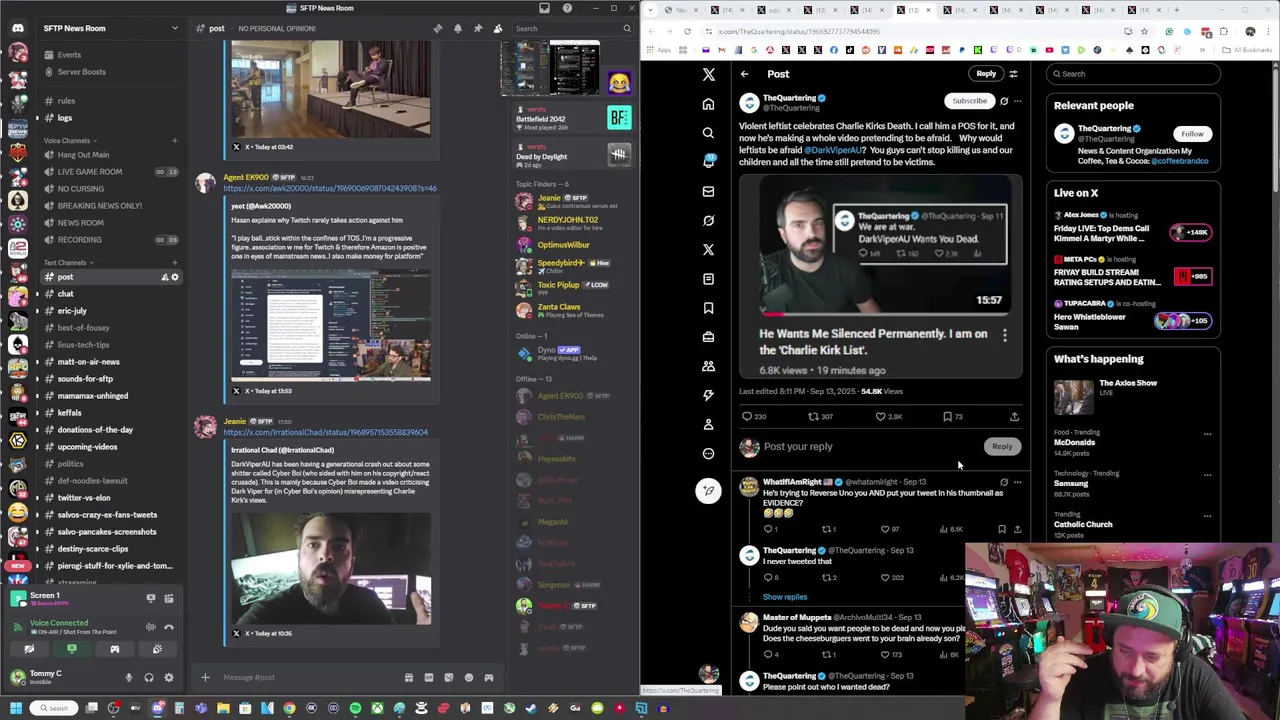Screen dimensions: 1280x720
Task: Like TheQuartering post heart icon
Action: [880, 417]
